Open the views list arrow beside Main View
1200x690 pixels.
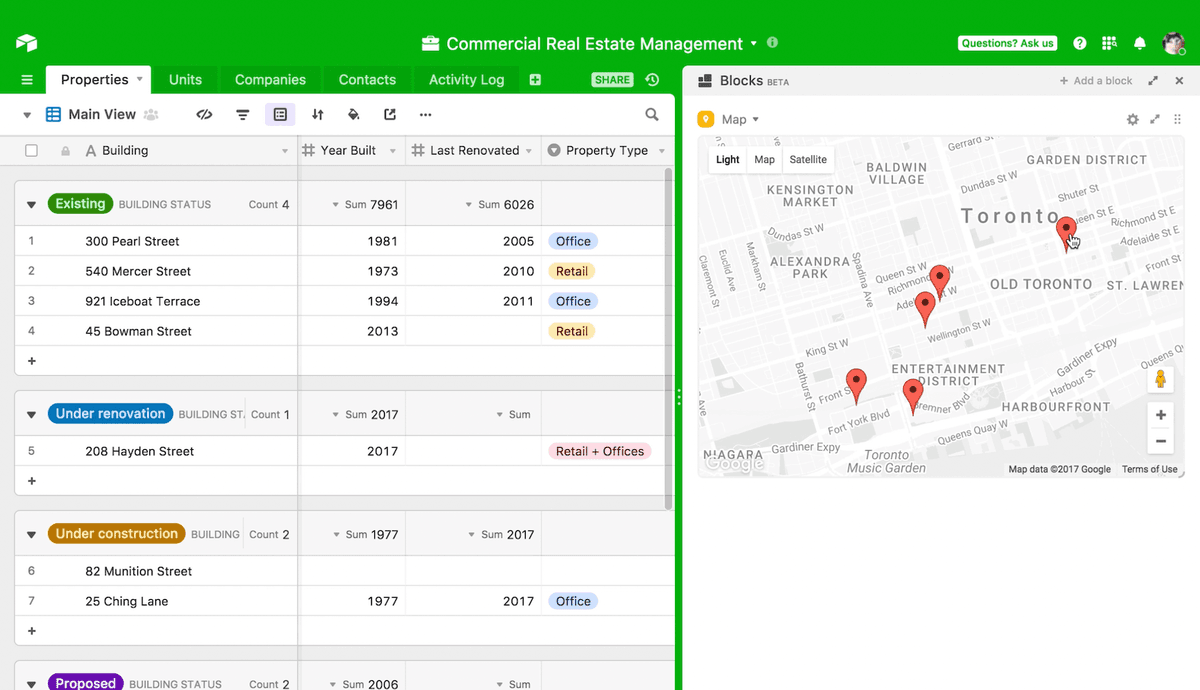27,115
